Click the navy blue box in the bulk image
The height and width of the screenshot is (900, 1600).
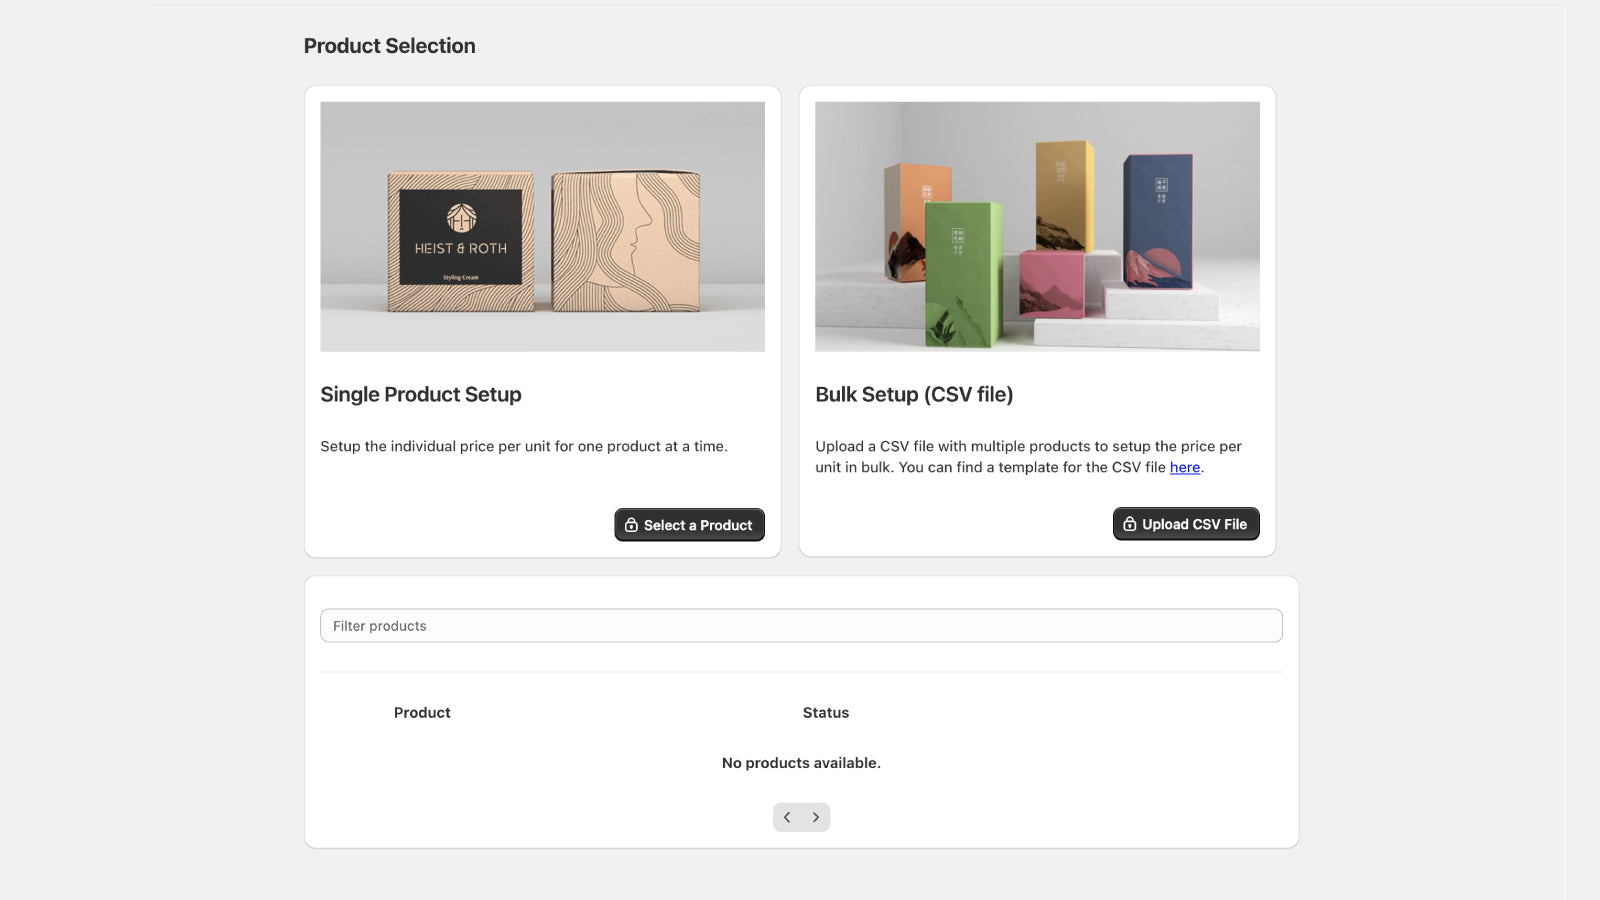[1158, 220]
